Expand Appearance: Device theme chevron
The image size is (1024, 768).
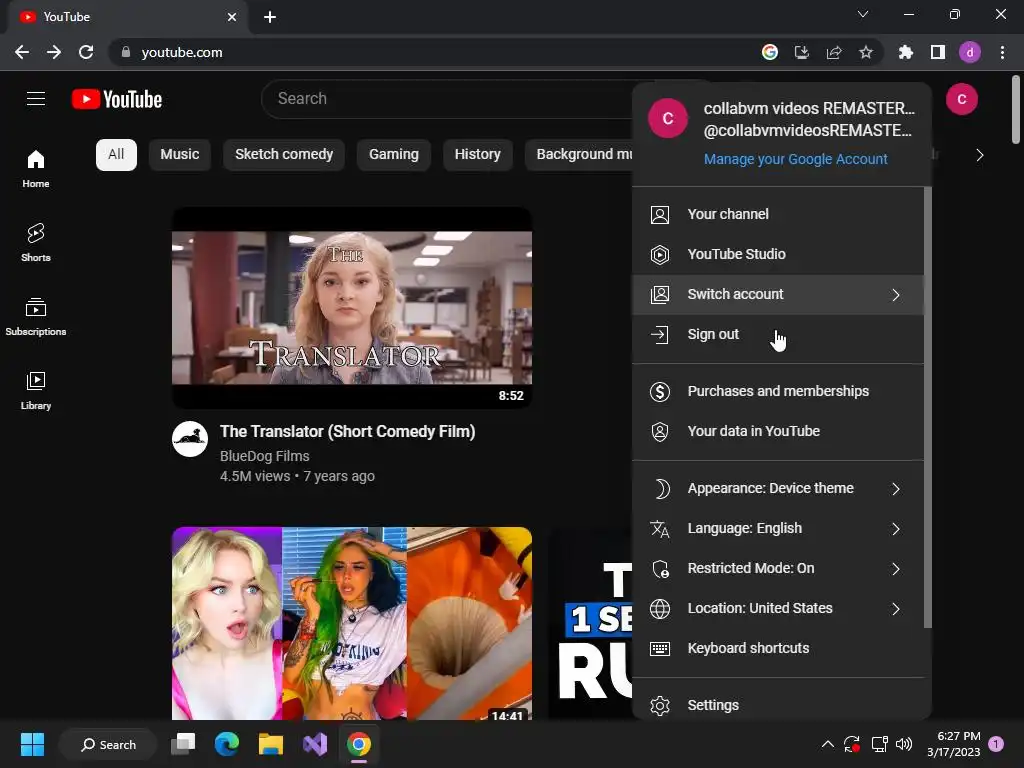896,489
